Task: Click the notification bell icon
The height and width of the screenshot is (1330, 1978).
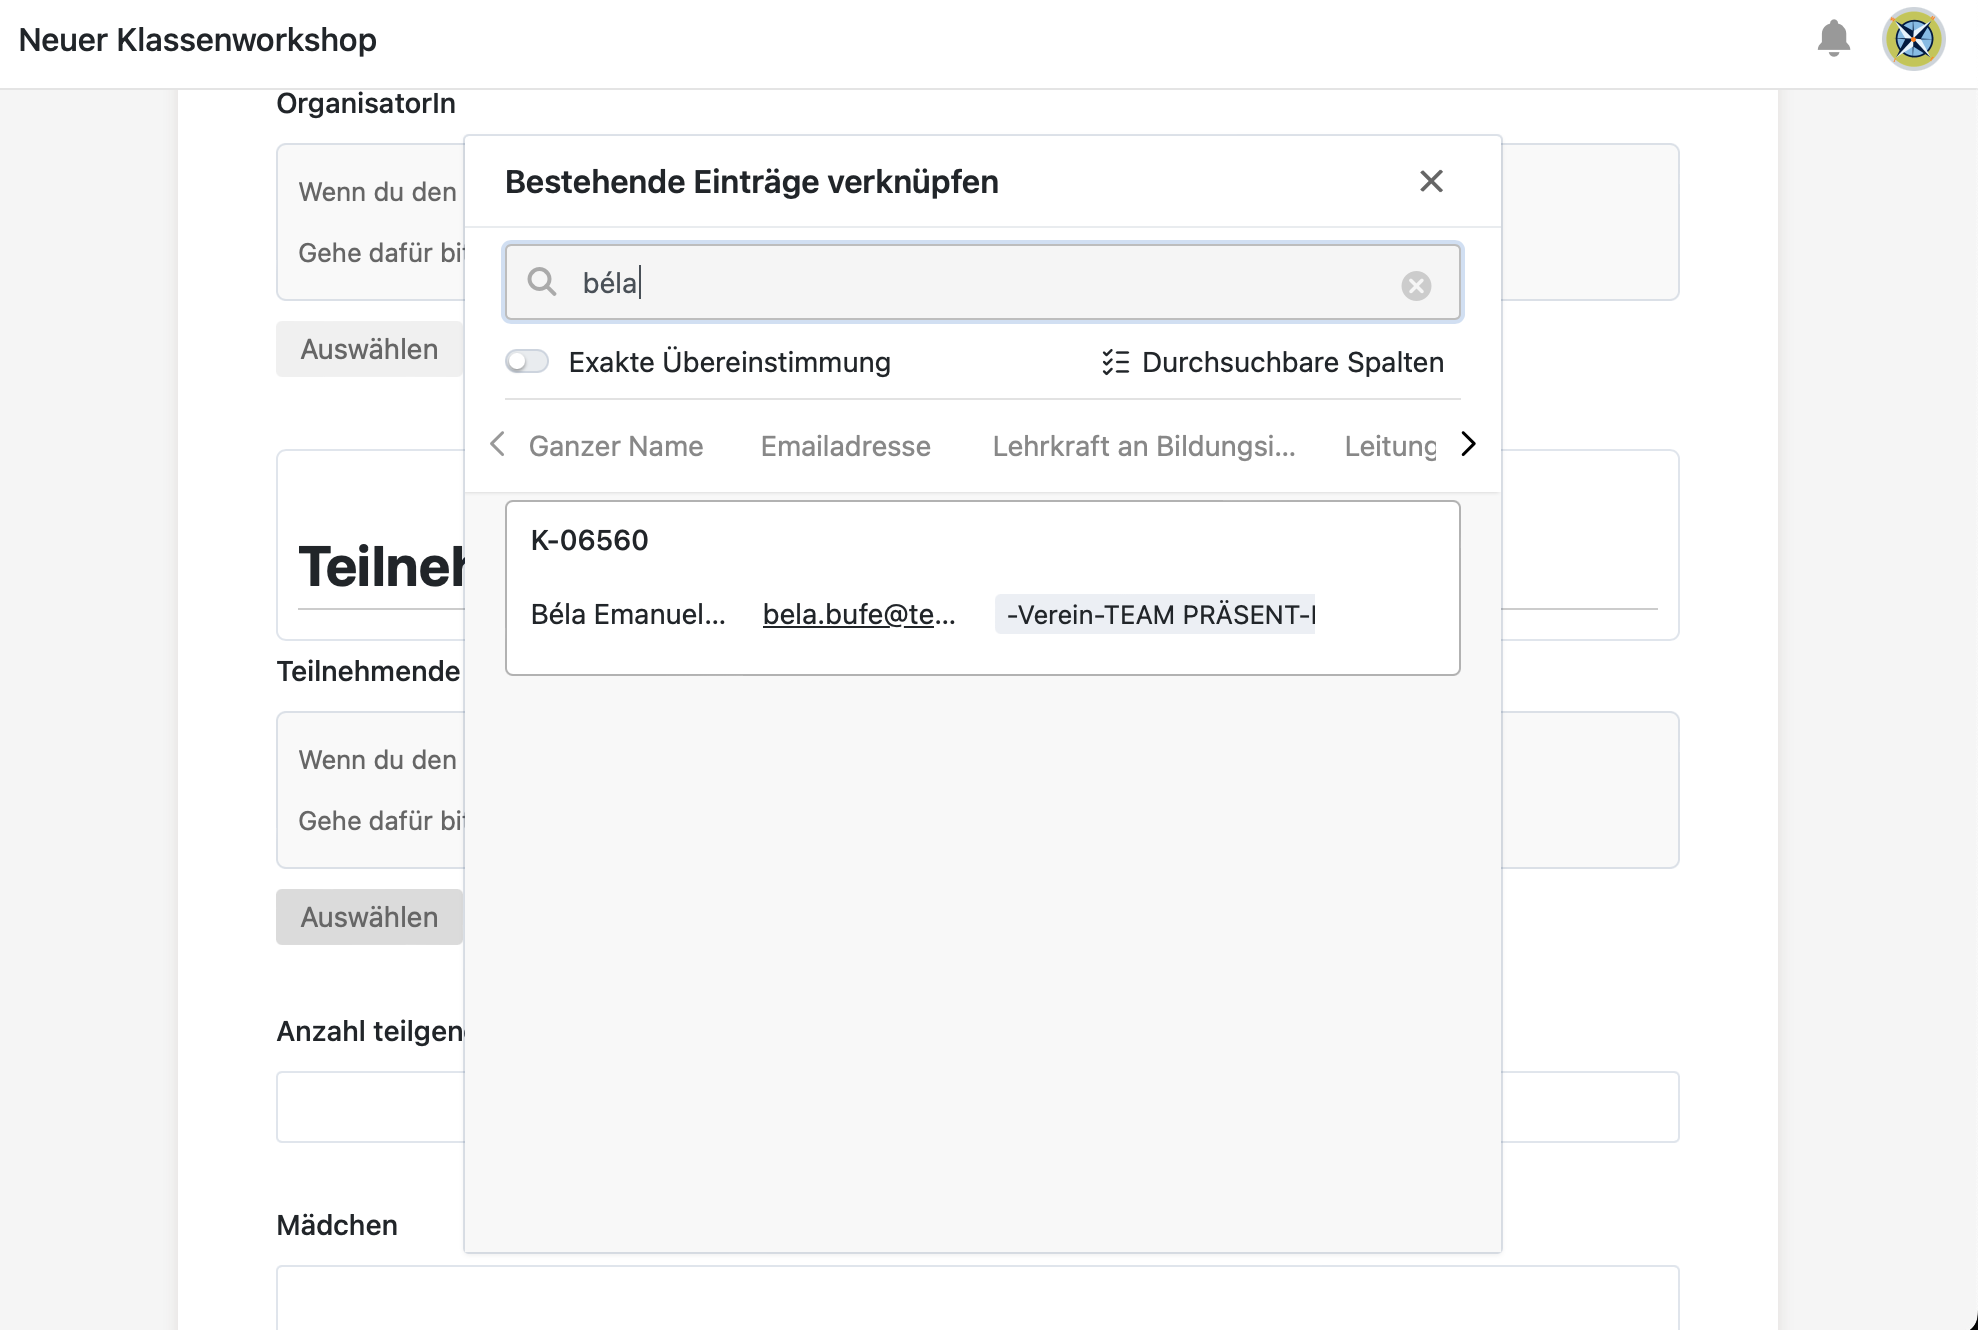Action: coord(1833,39)
